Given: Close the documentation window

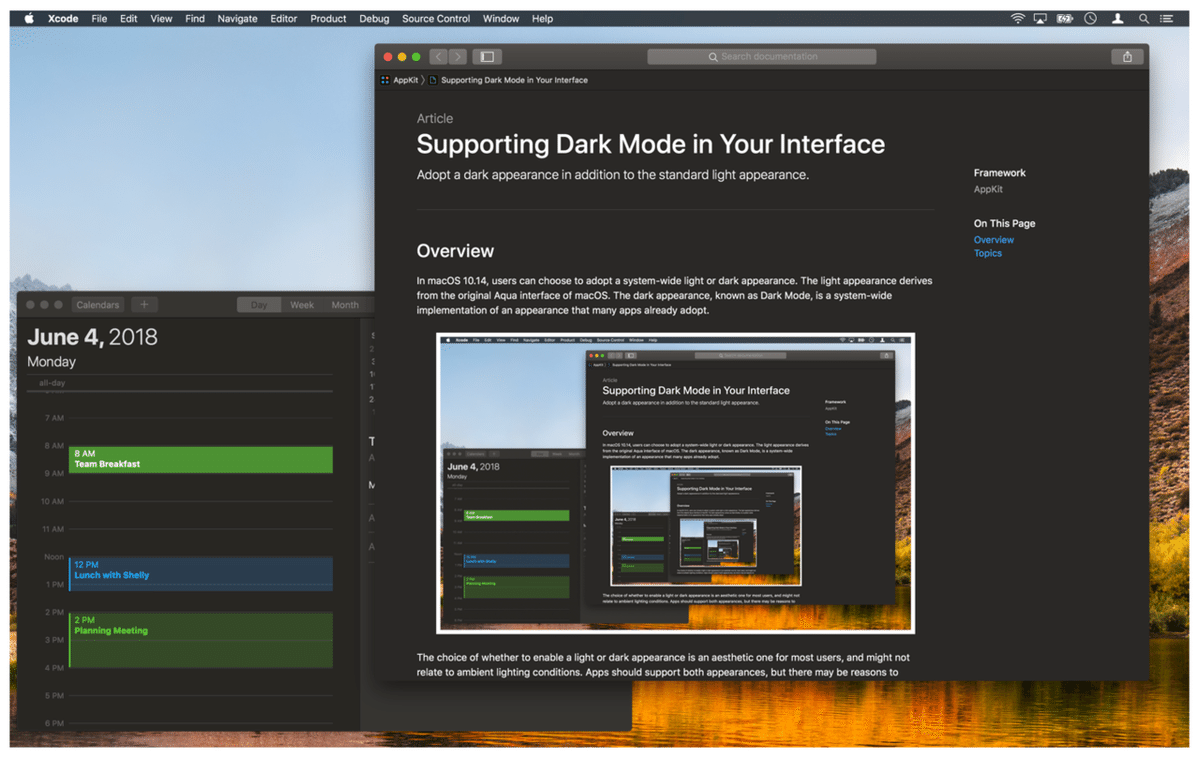Looking at the screenshot, I should 388,57.
